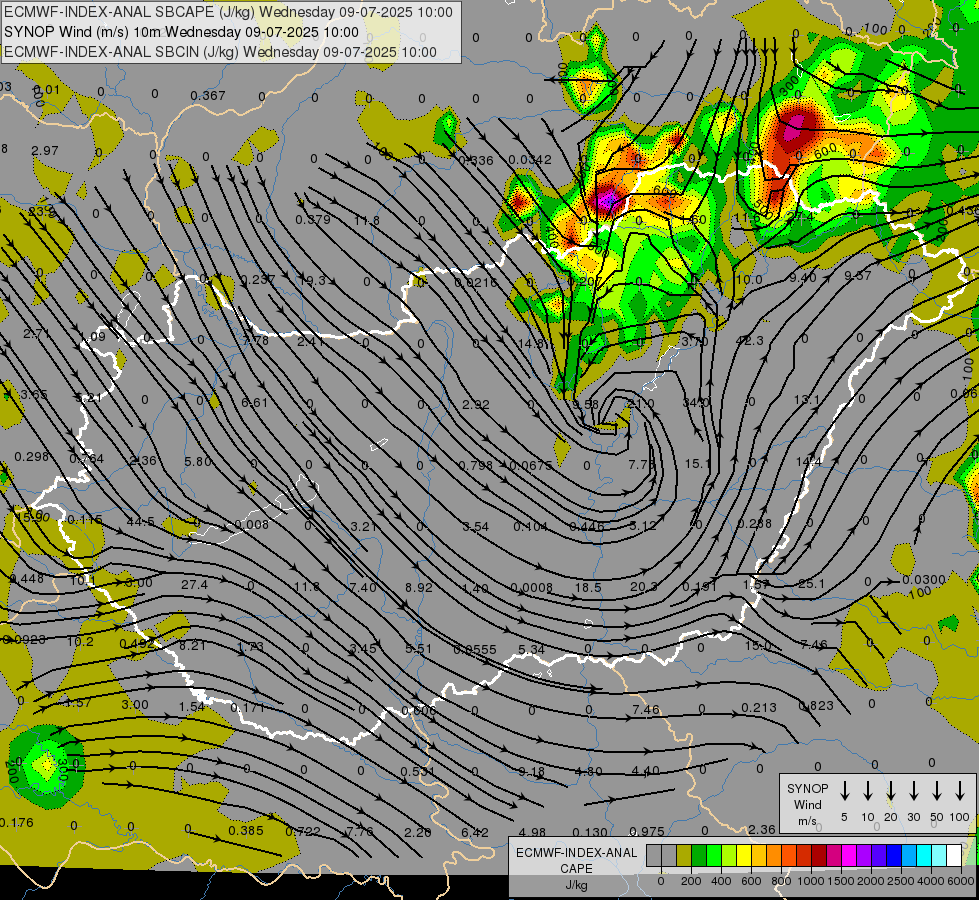Click the 21.0 value near the vortex center

click(x=641, y=404)
